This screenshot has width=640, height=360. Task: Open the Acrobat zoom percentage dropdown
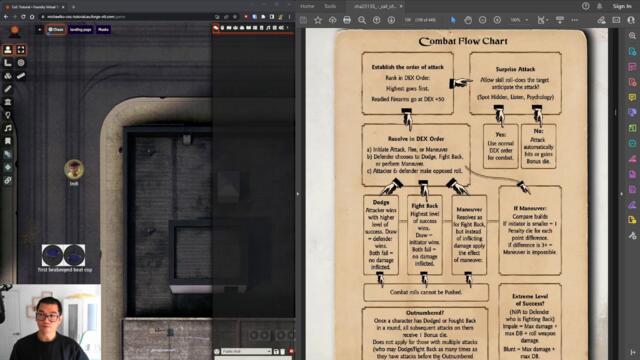(x=518, y=20)
